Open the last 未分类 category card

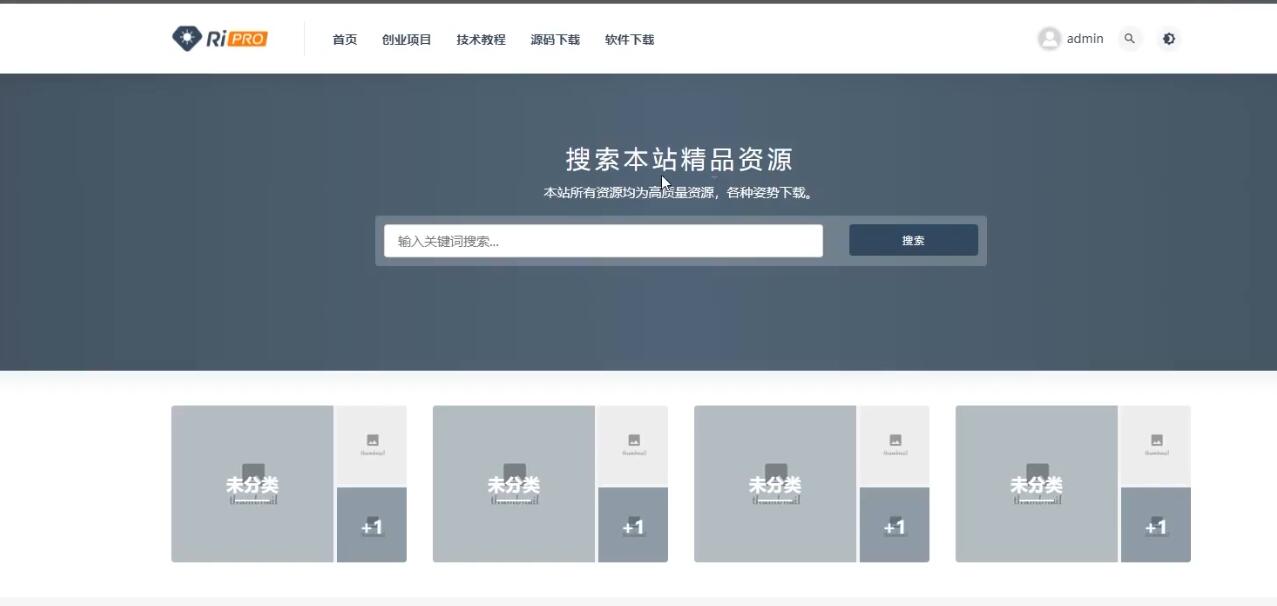click(x=1036, y=483)
